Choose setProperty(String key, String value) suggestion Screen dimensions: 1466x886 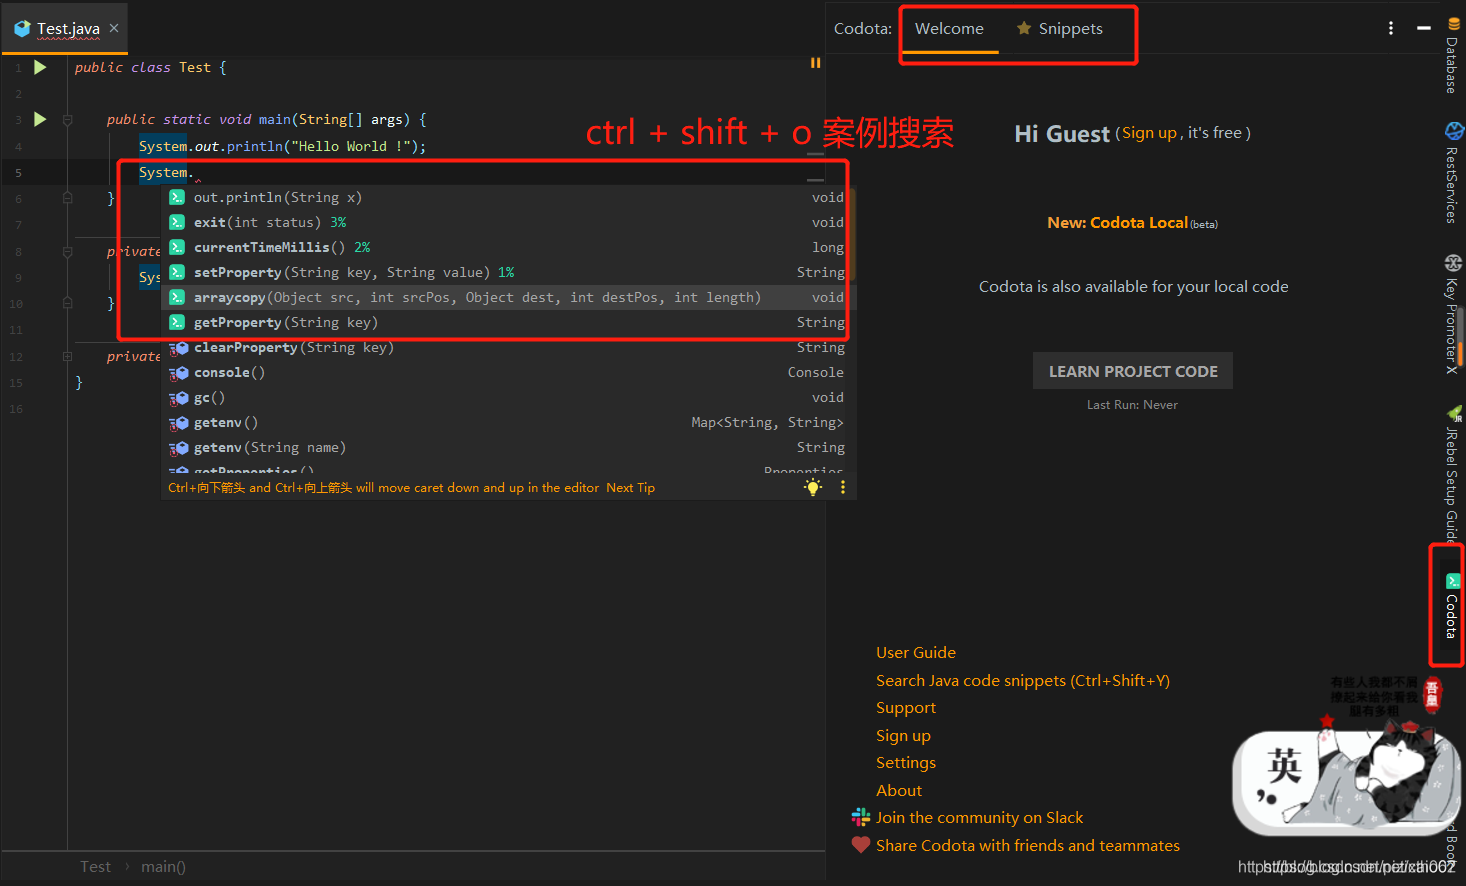click(508, 272)
